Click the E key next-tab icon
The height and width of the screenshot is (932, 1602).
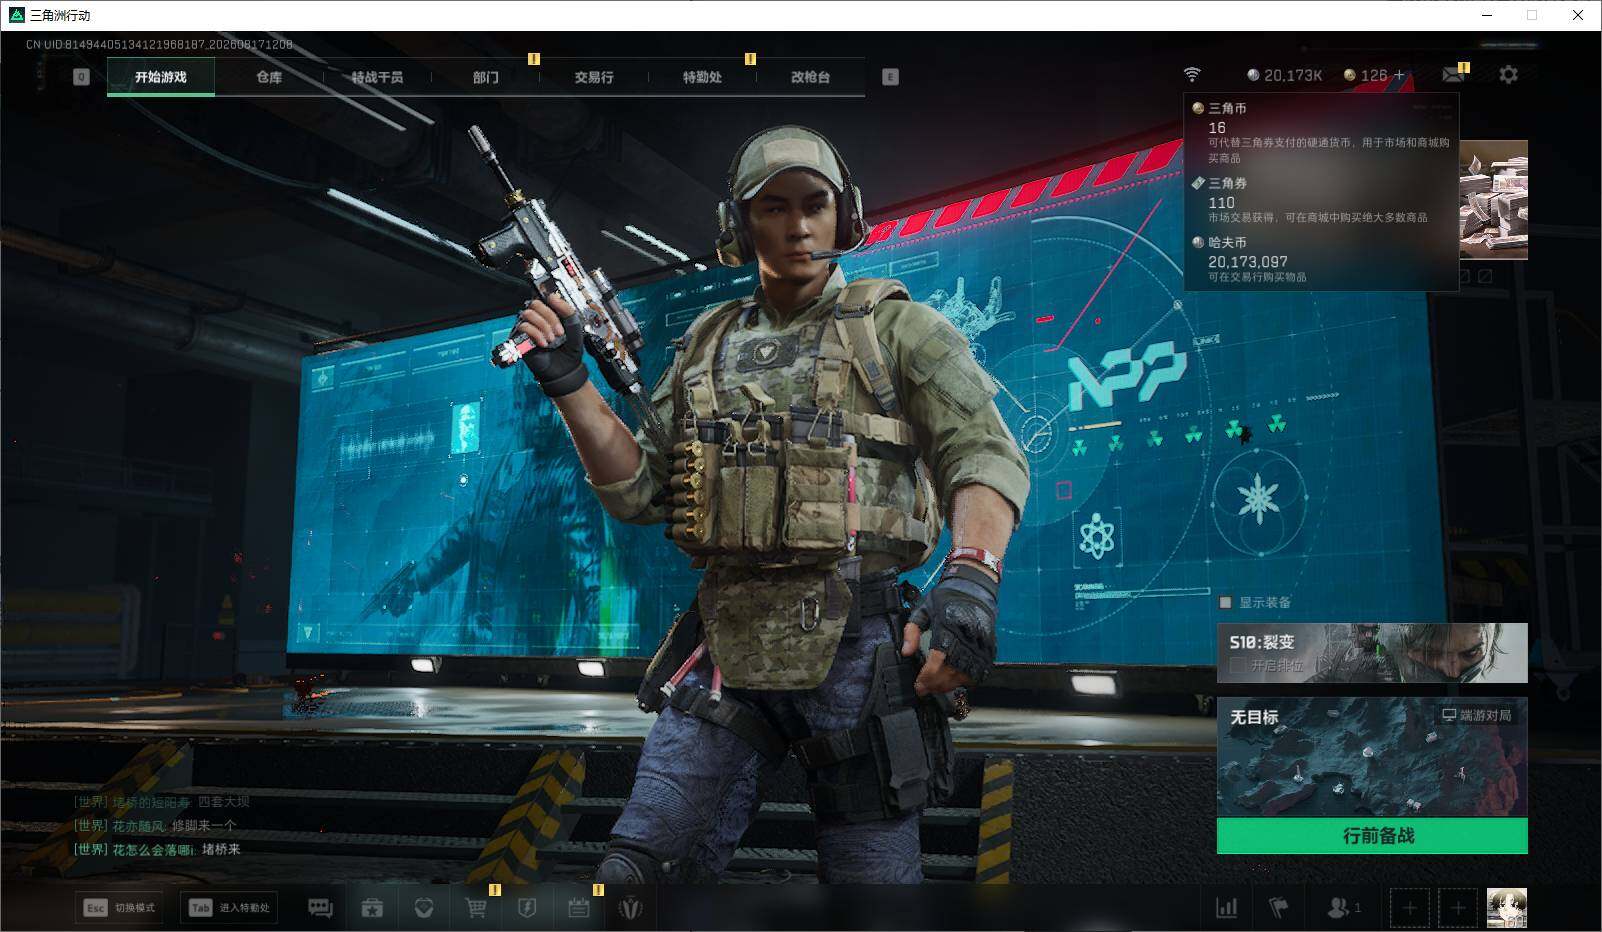click(890, 77)
